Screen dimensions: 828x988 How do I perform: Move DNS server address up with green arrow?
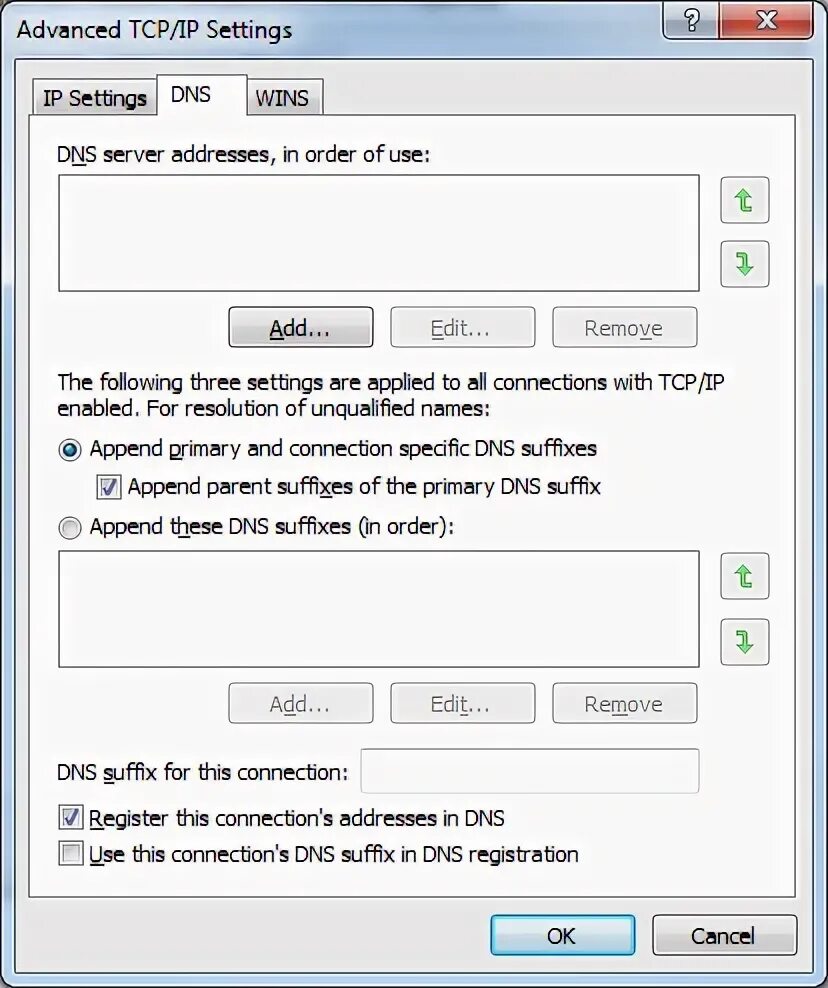pos(744,200)
